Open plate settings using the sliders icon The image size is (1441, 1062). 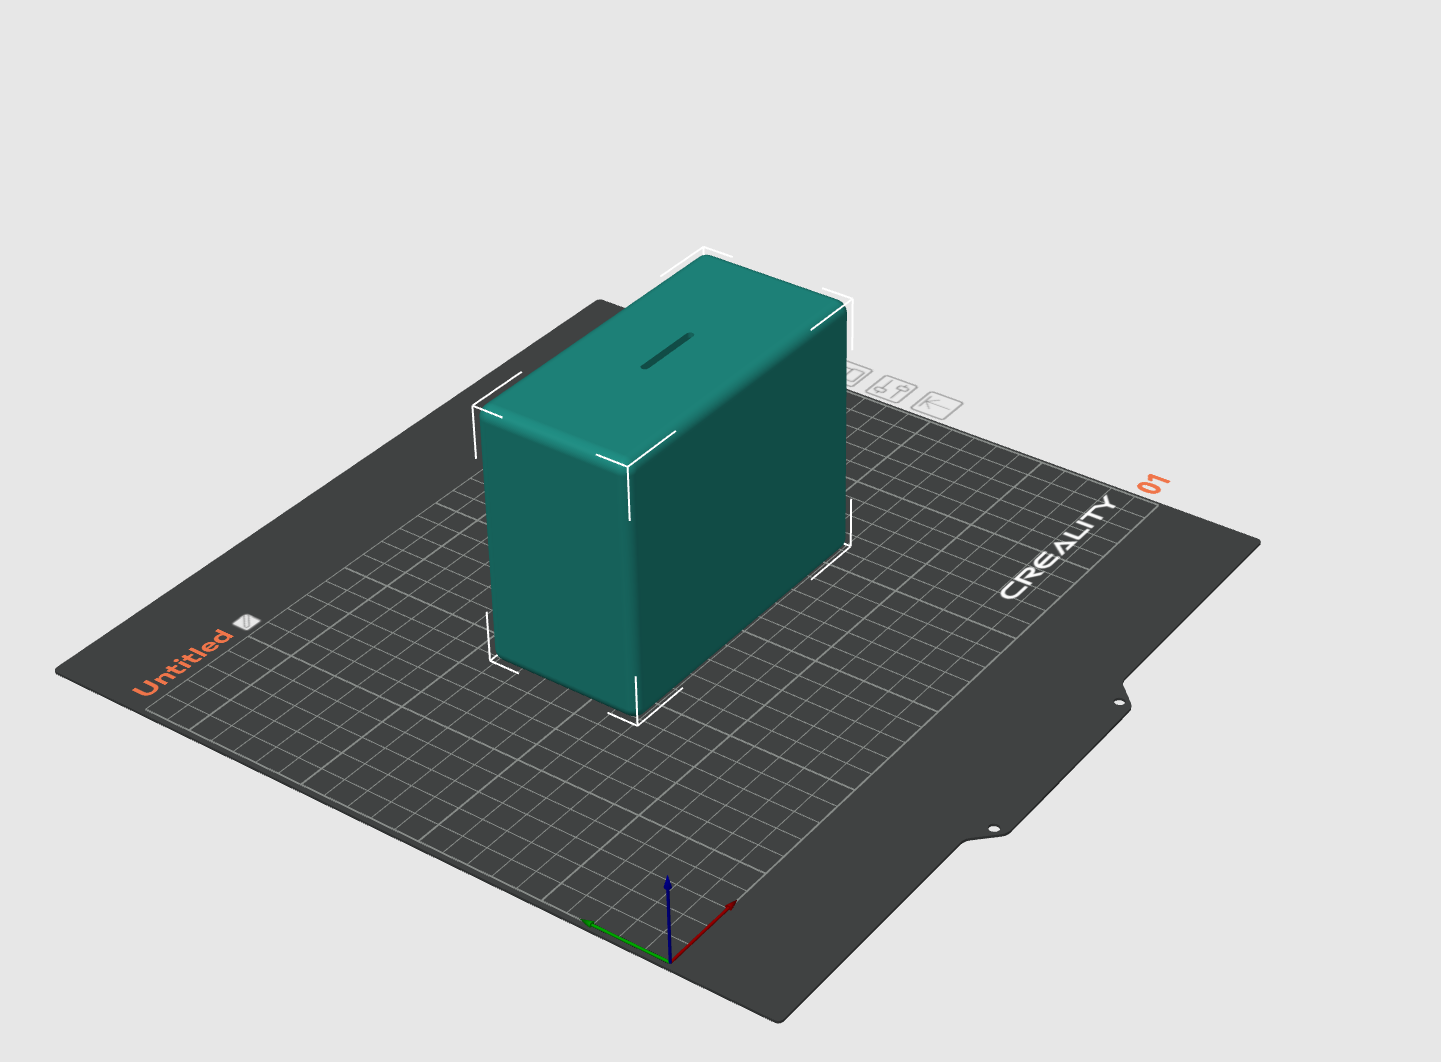[890, 388]
